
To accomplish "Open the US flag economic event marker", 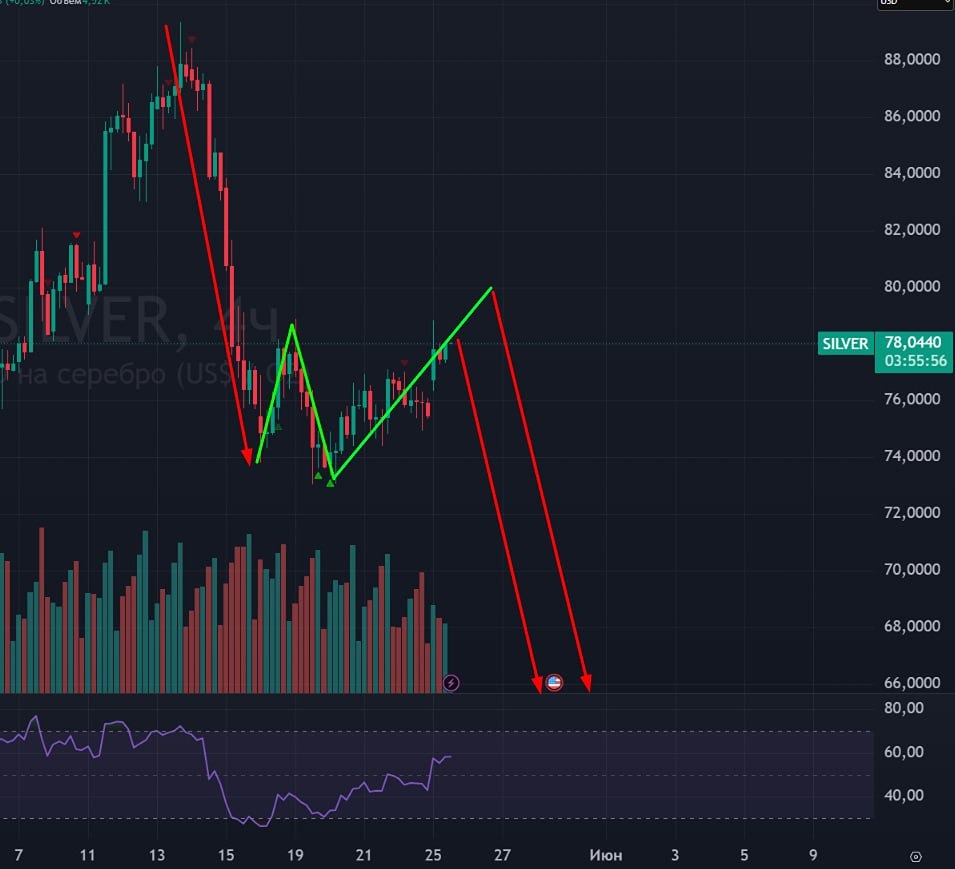I will point(554,683).
